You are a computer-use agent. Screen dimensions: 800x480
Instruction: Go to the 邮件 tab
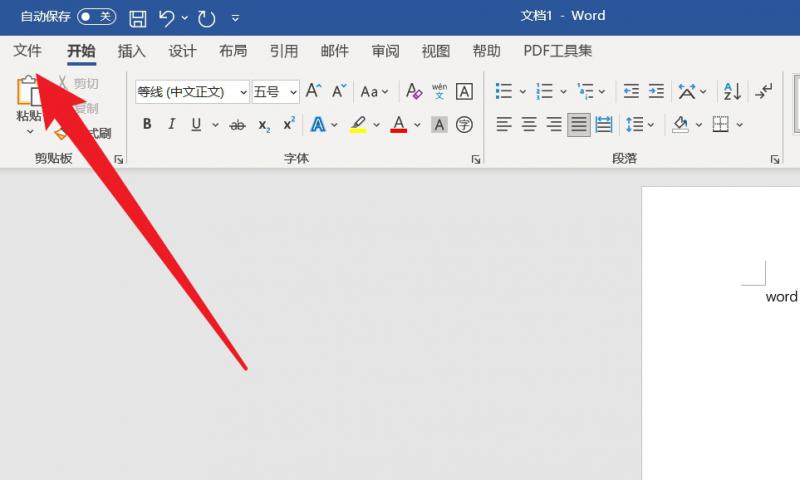tap(335, 51)
